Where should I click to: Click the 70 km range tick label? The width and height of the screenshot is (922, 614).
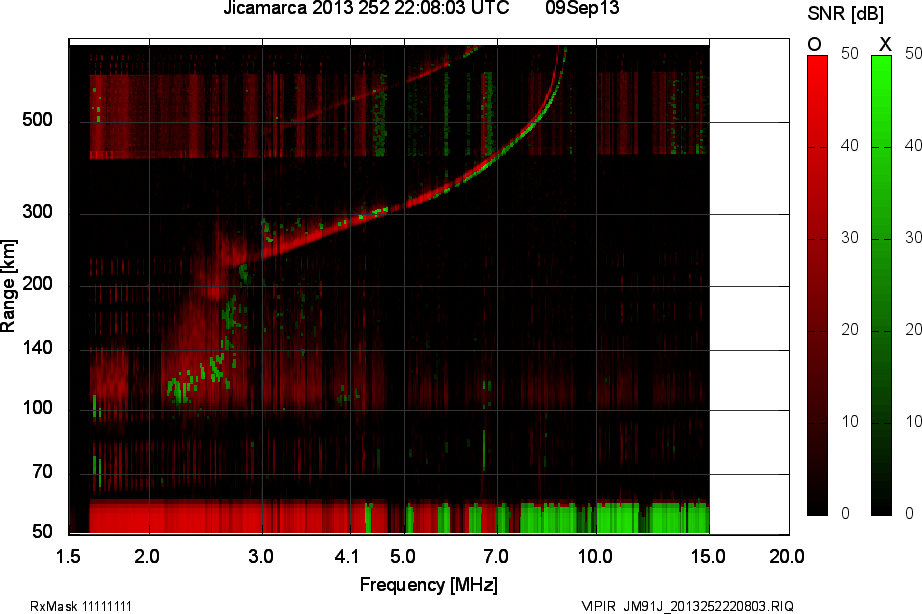(42, 472)
